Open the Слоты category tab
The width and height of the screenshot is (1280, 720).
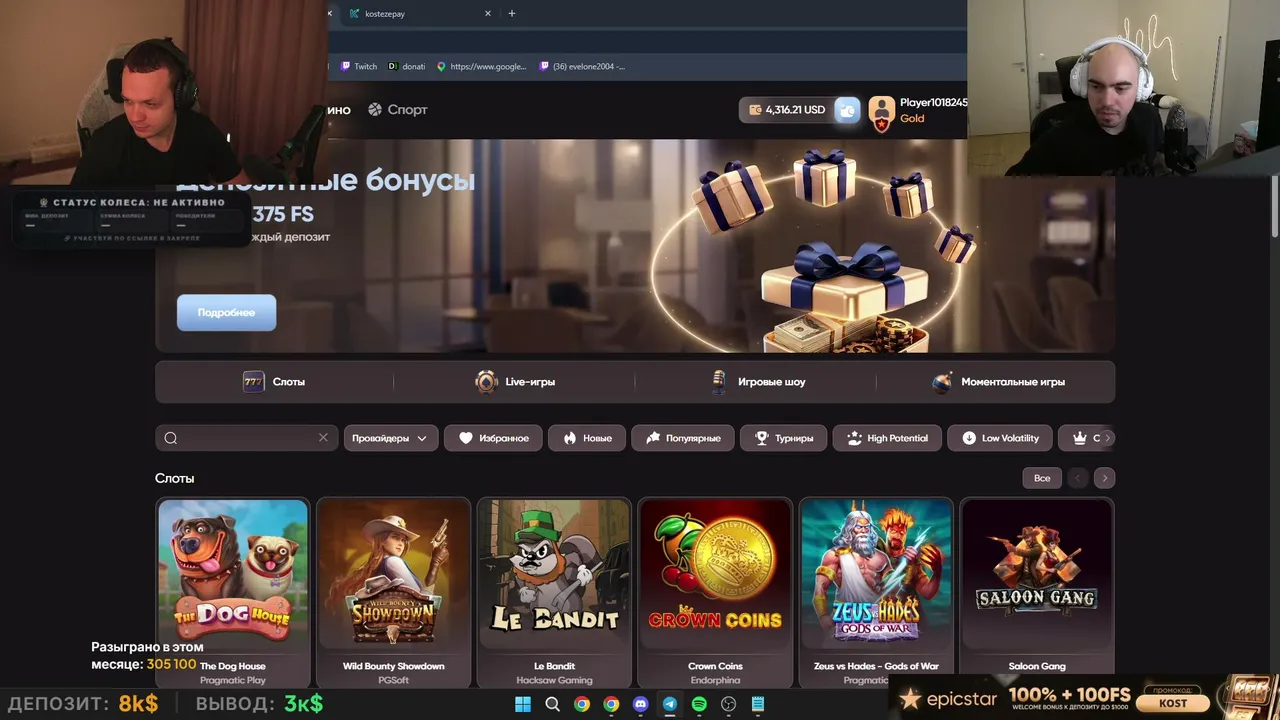tap(274, 382)
